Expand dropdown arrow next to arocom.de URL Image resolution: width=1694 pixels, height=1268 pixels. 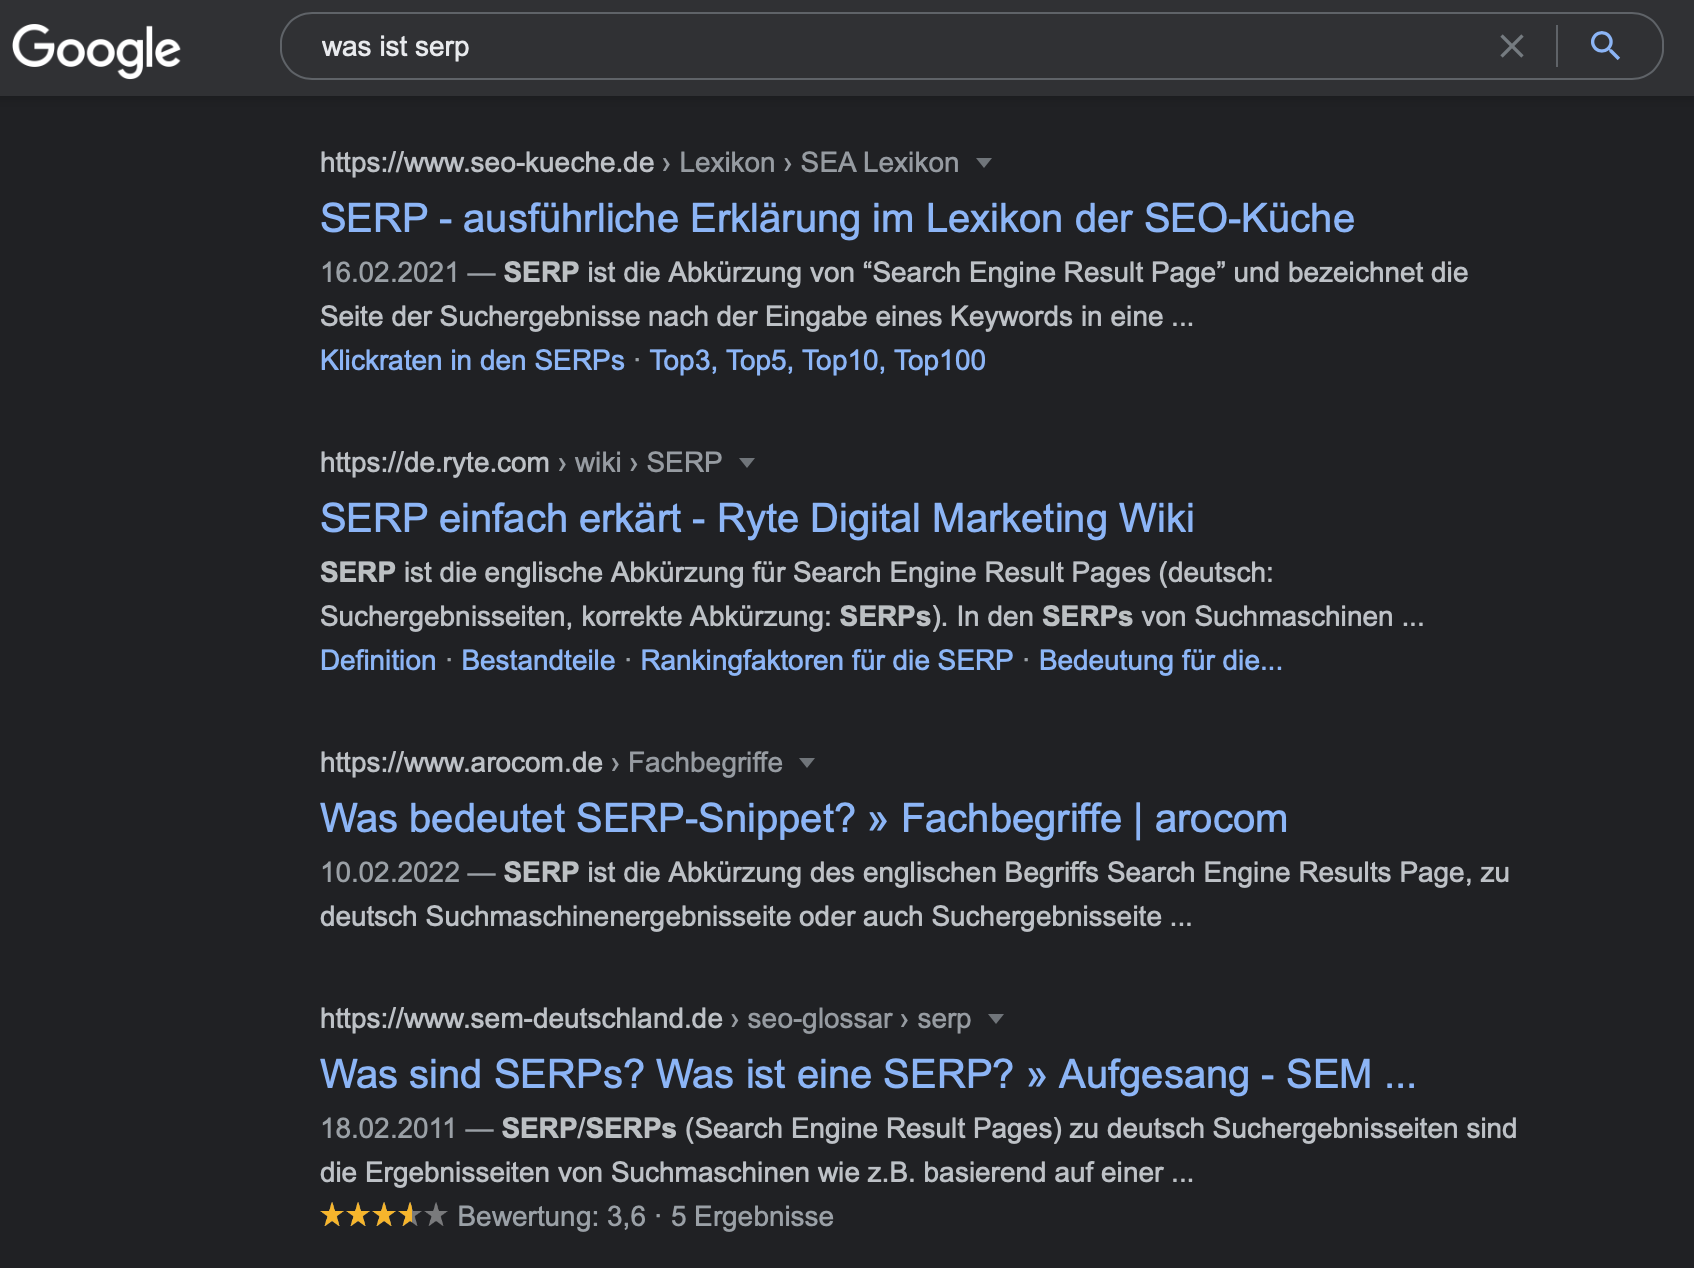(x=807, y=763)
